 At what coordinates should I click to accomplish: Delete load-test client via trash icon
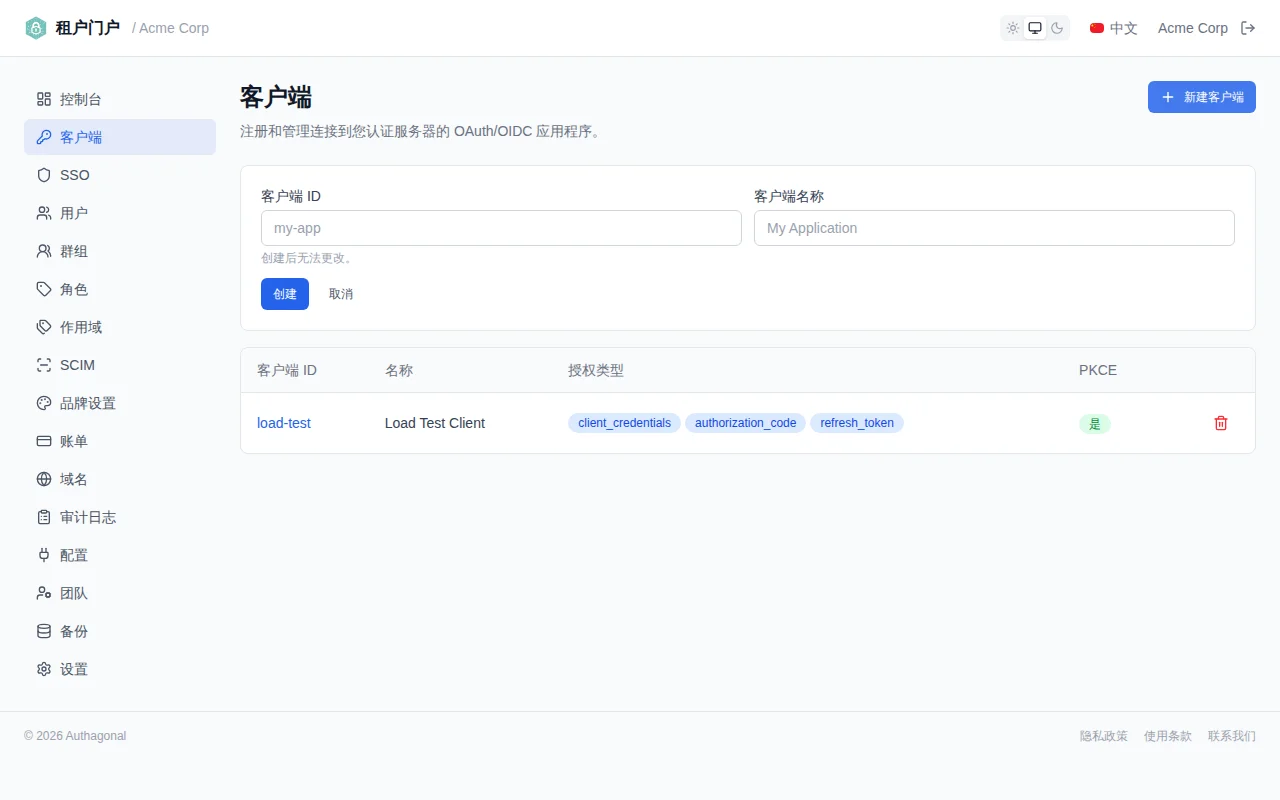pos(1221,423)
